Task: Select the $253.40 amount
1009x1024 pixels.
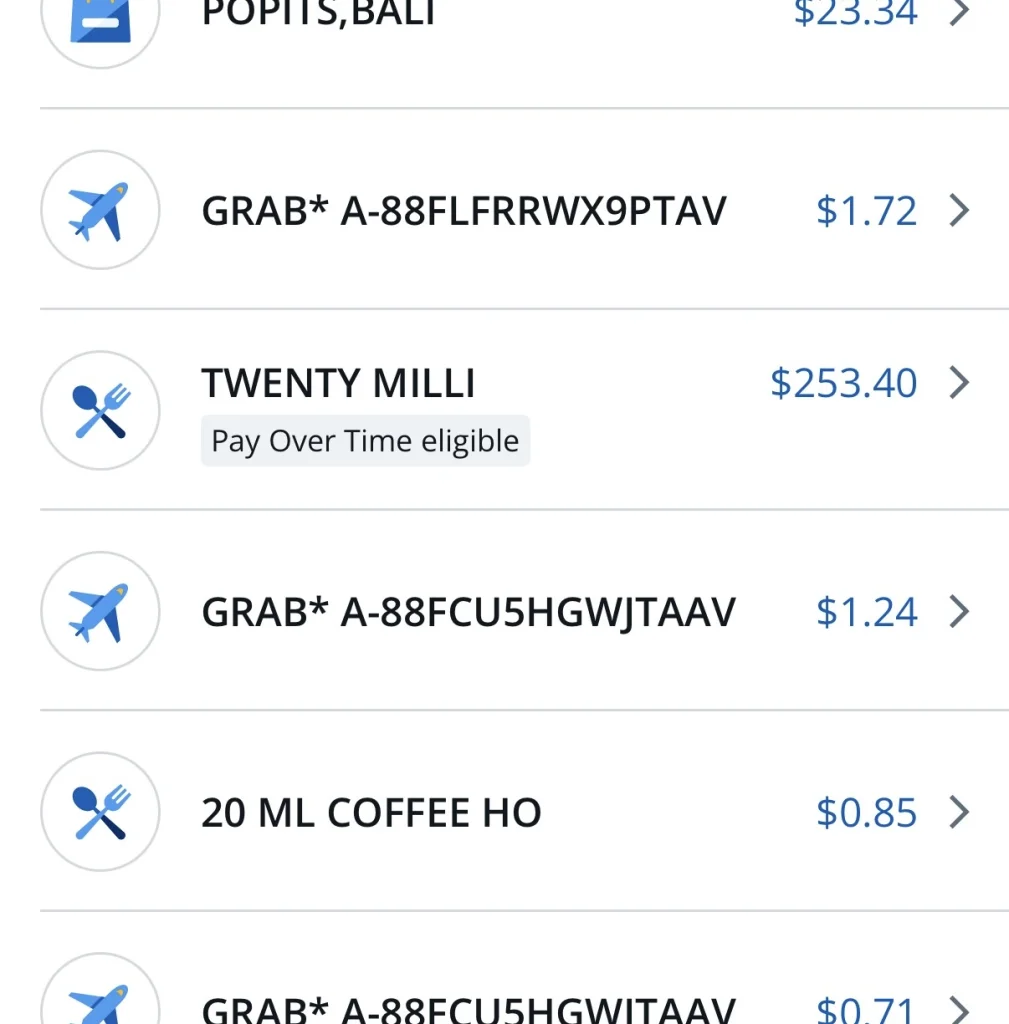Action: [x=843, y=383]
